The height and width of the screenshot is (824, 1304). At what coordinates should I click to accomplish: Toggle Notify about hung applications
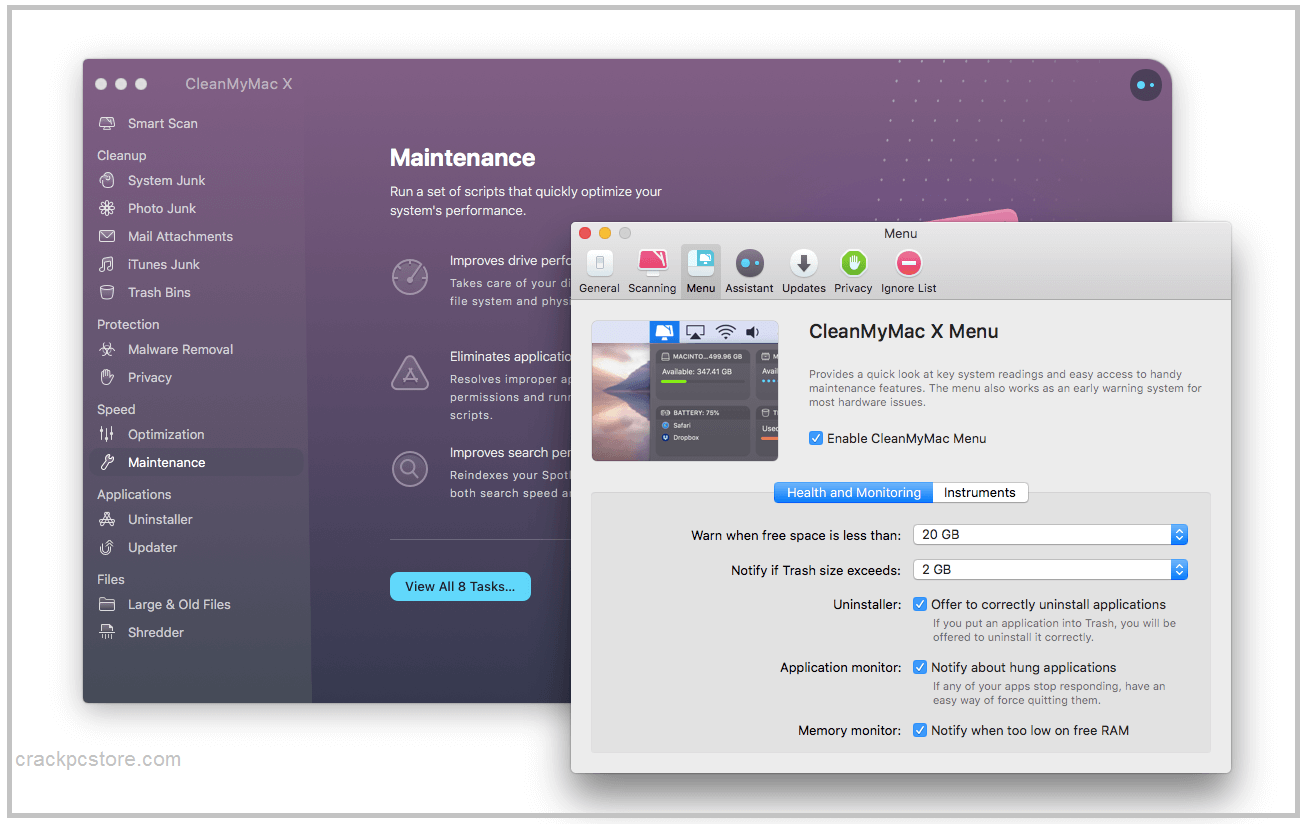pyautogui.click(x=920, y=667)
